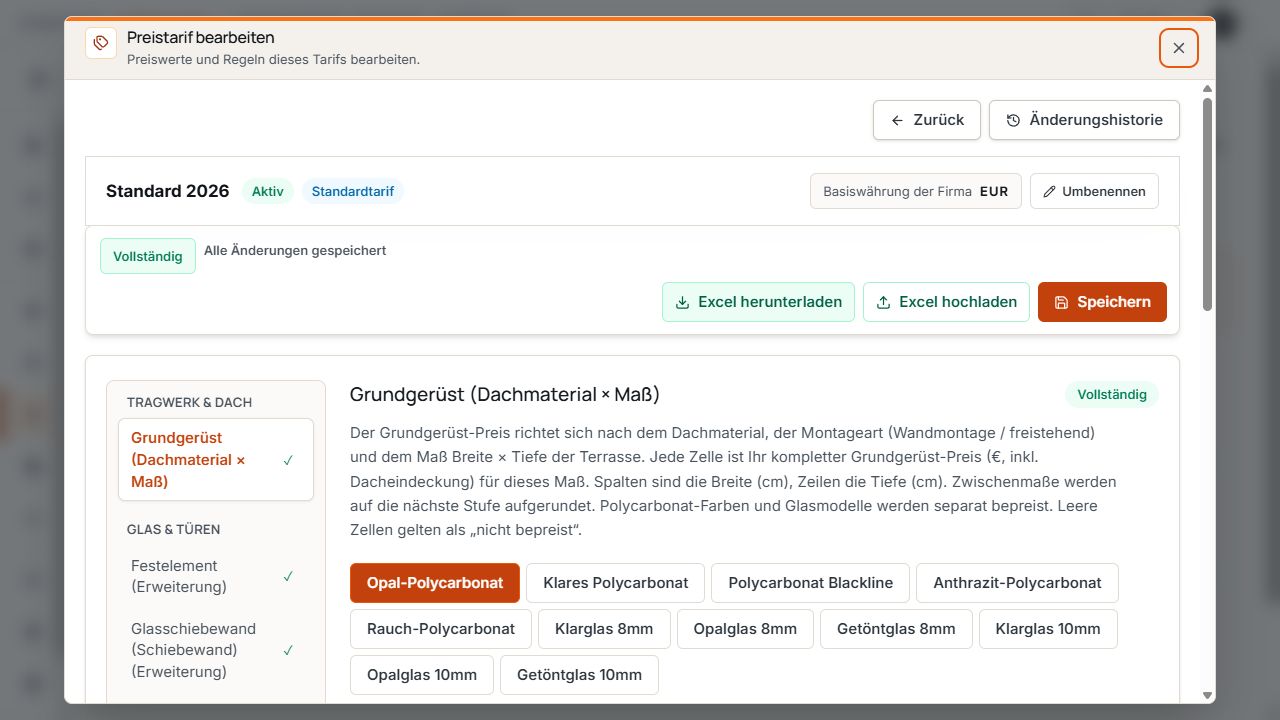Click the Standardtarif badge
The image size is (1280, 720).
tap(353, 191)
